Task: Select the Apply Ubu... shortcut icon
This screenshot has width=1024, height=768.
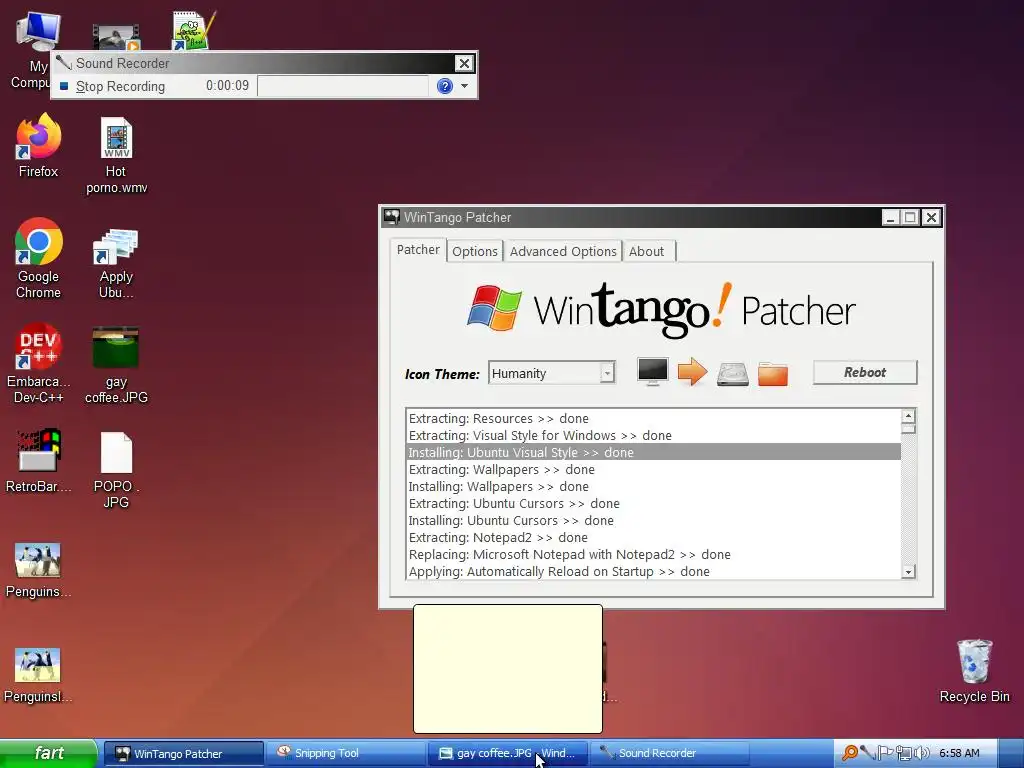Action: point(116,263)
